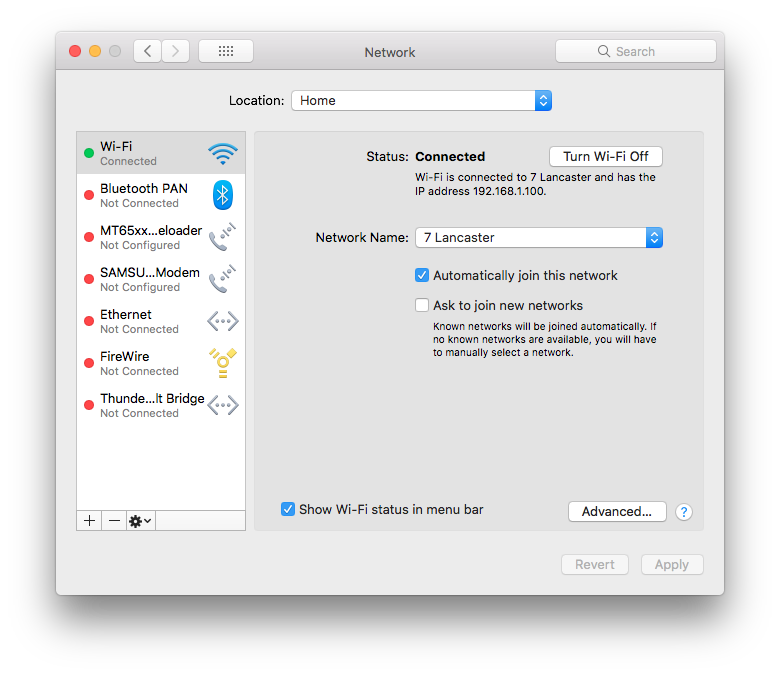Click into the Search field
The height and width of the screenshot is (675, 780).
click(x=636, y=51)
